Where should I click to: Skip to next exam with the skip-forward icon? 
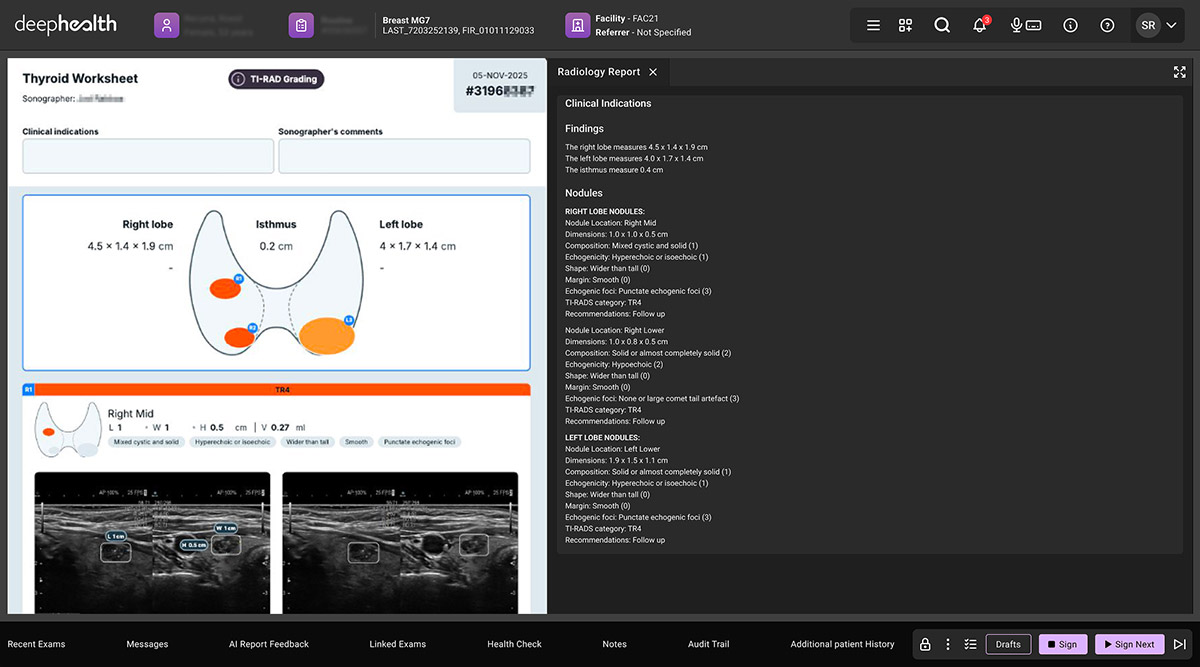(x=1180, y=644)
